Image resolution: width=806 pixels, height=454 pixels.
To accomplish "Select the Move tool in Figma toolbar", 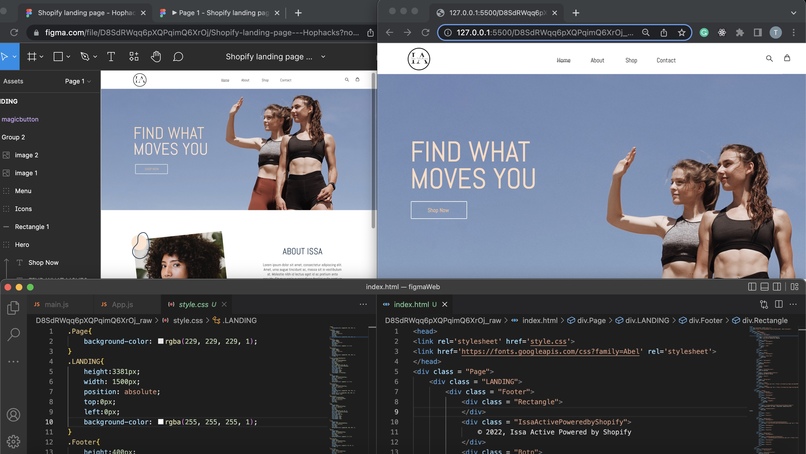I will pos(5,57).
